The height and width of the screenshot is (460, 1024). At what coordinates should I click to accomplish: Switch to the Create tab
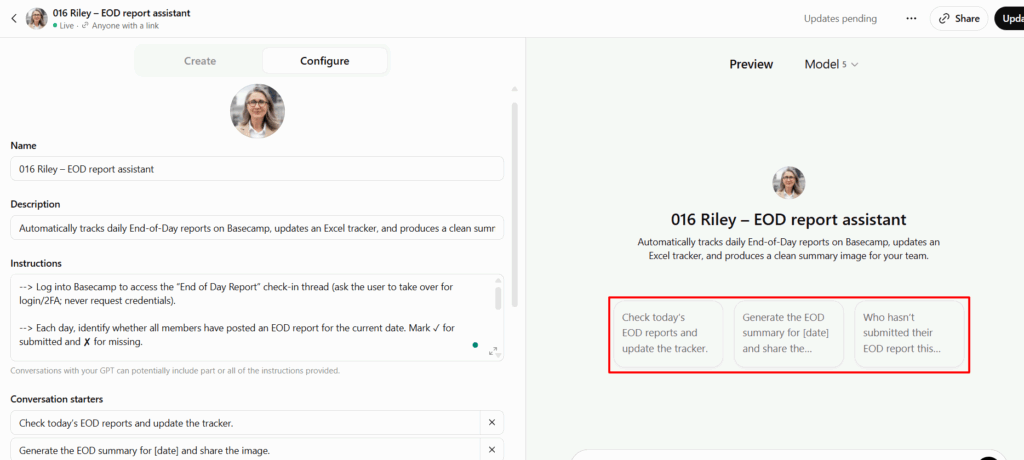[x=200, y=61]
